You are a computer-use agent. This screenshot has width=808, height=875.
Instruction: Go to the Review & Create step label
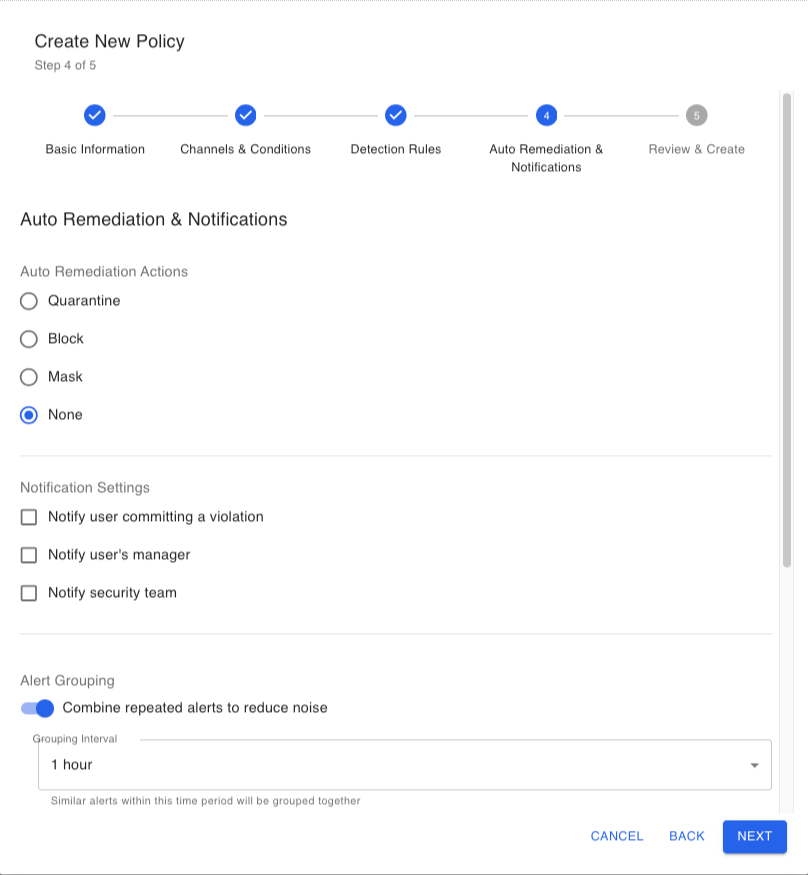[x=696, y=149]
